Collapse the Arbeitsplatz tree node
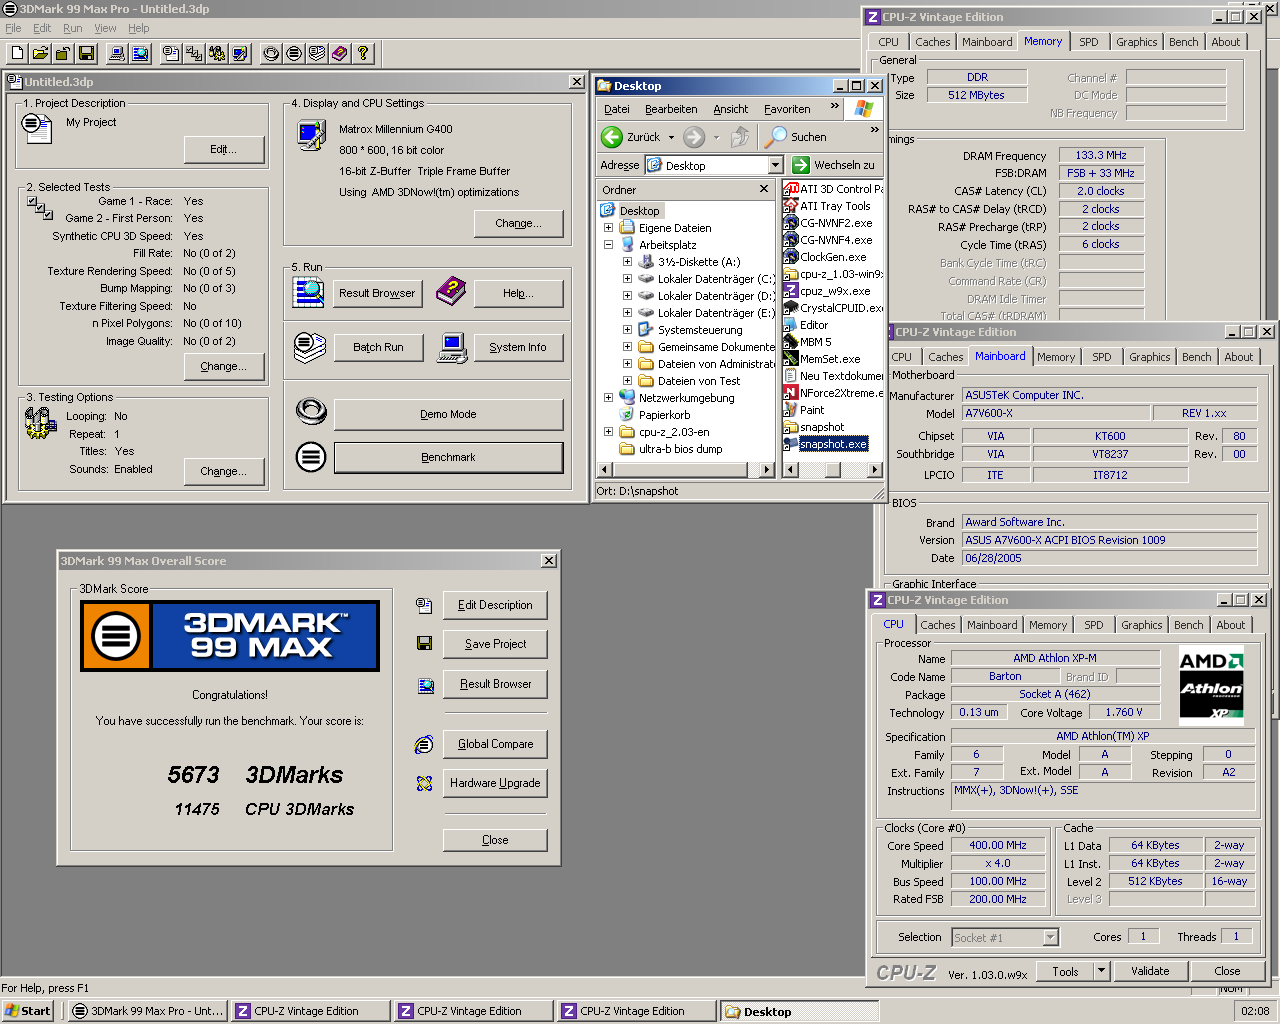 608,245
